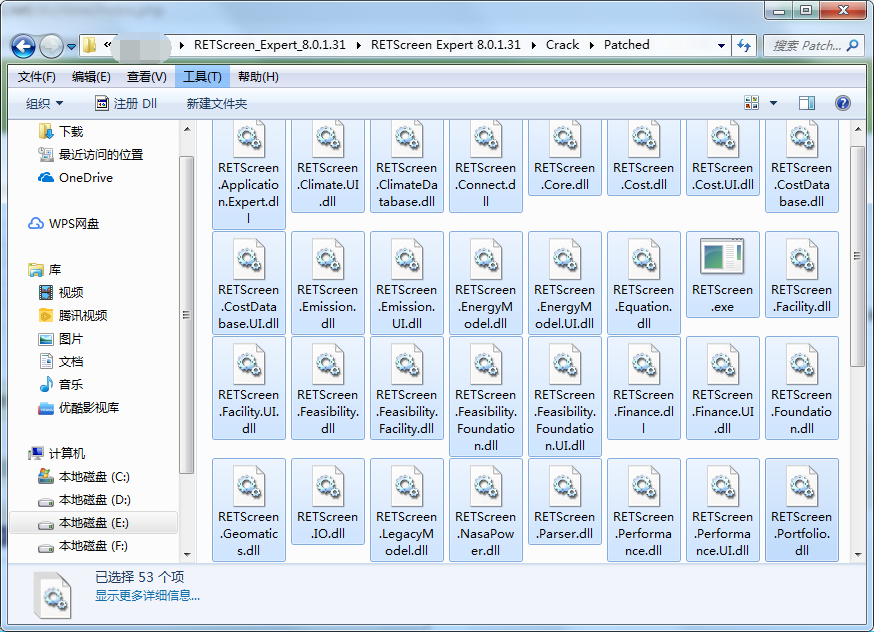Select RETScreen.EnergyModel.dll file
874x632 pixels.
click(485, 283)
